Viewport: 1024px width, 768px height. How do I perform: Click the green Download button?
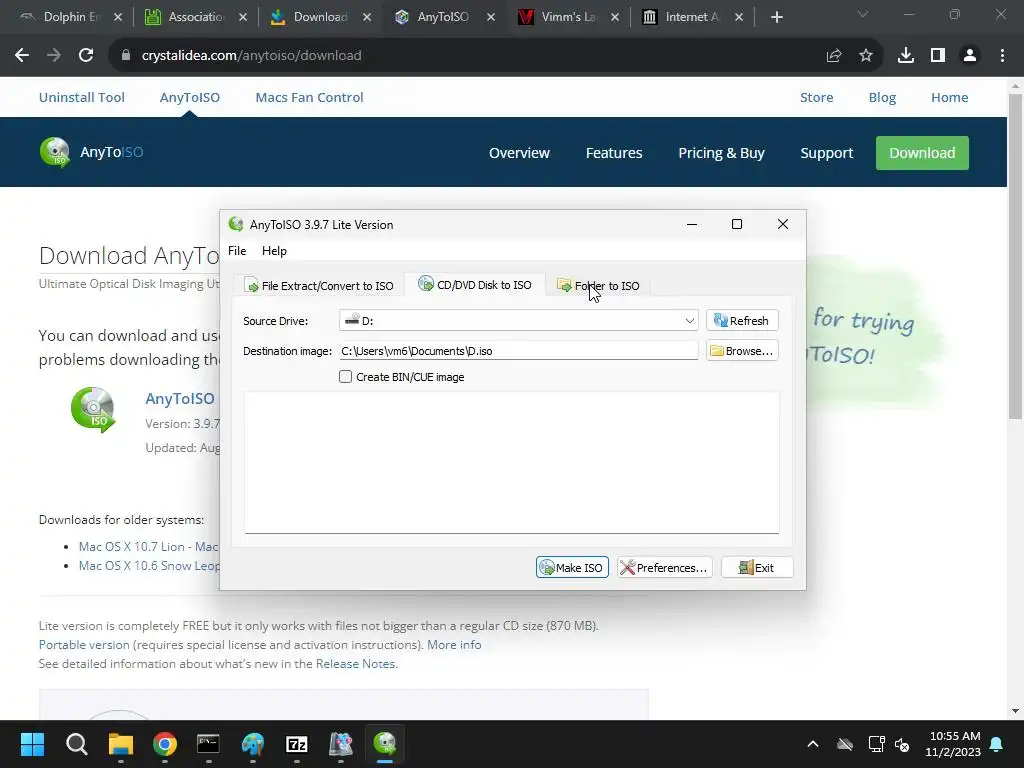pyautogui.click(x=922, y=153)
